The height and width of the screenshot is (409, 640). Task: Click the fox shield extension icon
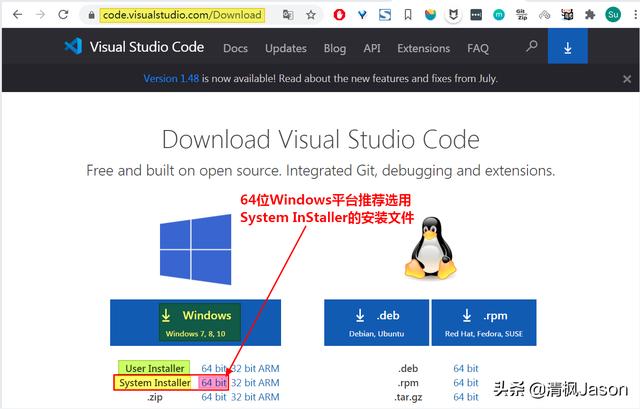pyautogui.click(x=453, y=15)
